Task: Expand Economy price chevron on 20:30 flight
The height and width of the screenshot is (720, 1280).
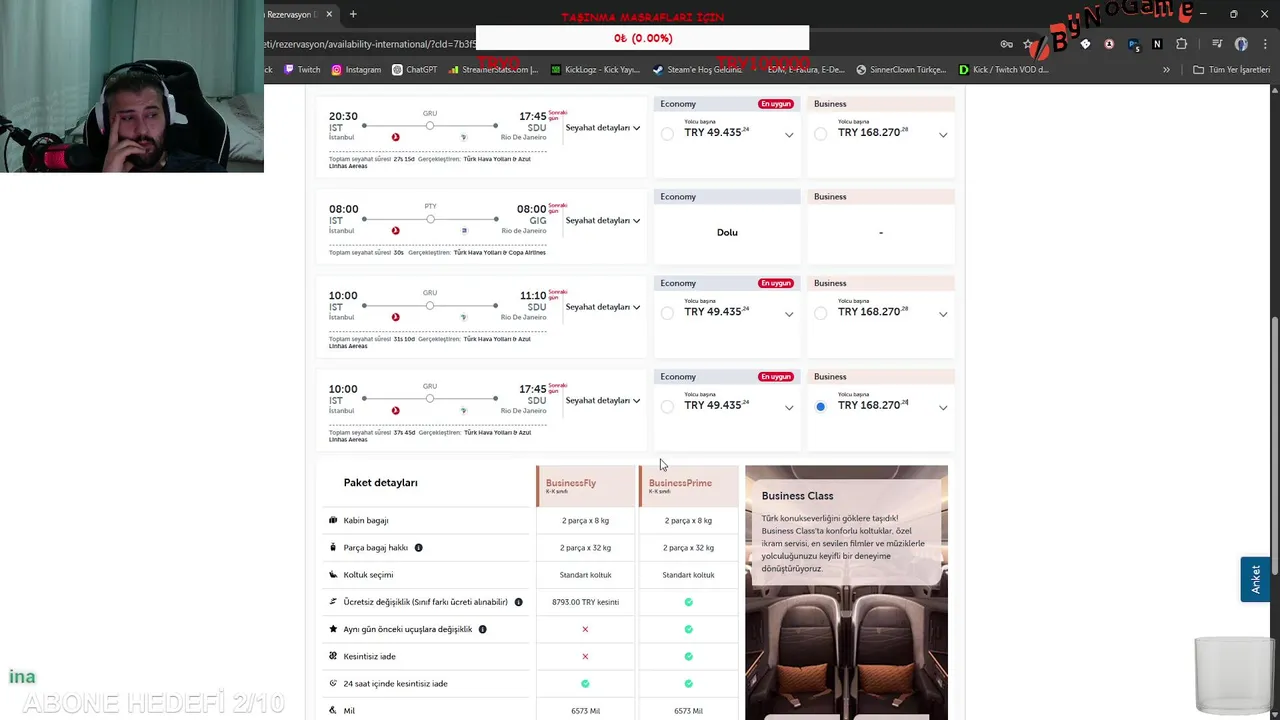Action: pos(789,135)
